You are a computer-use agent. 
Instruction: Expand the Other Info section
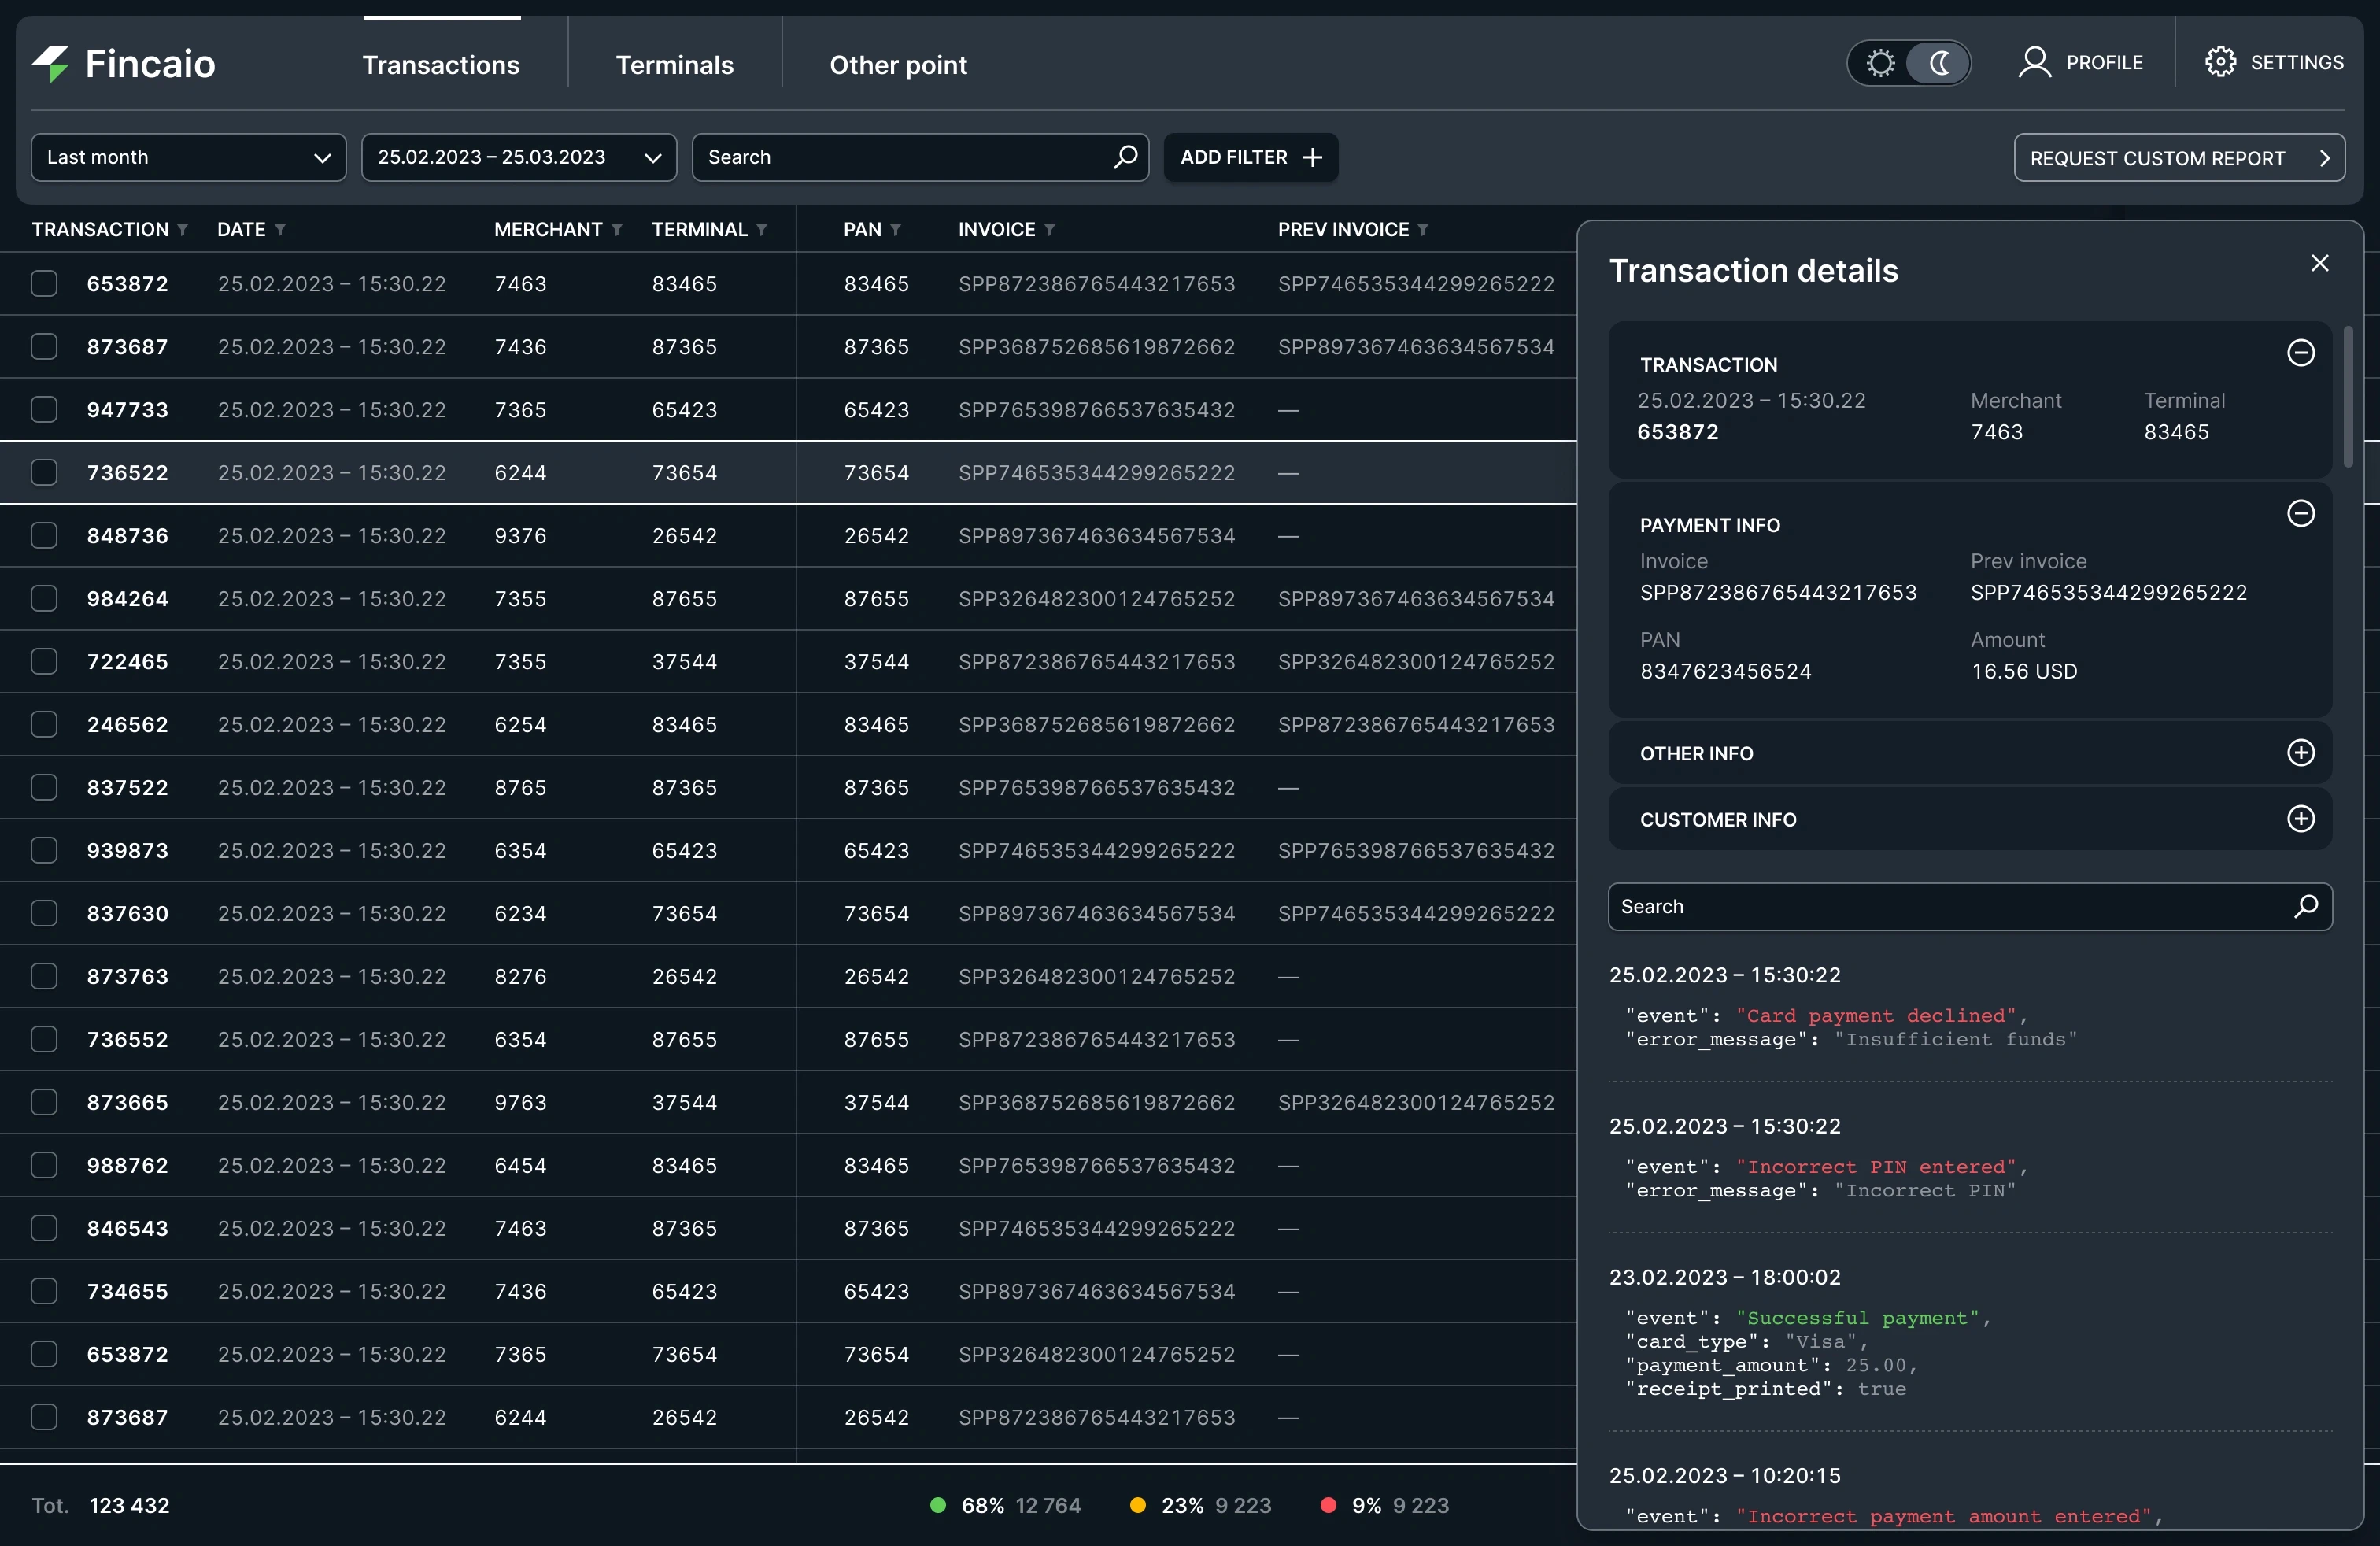(x=2300, y=753)
